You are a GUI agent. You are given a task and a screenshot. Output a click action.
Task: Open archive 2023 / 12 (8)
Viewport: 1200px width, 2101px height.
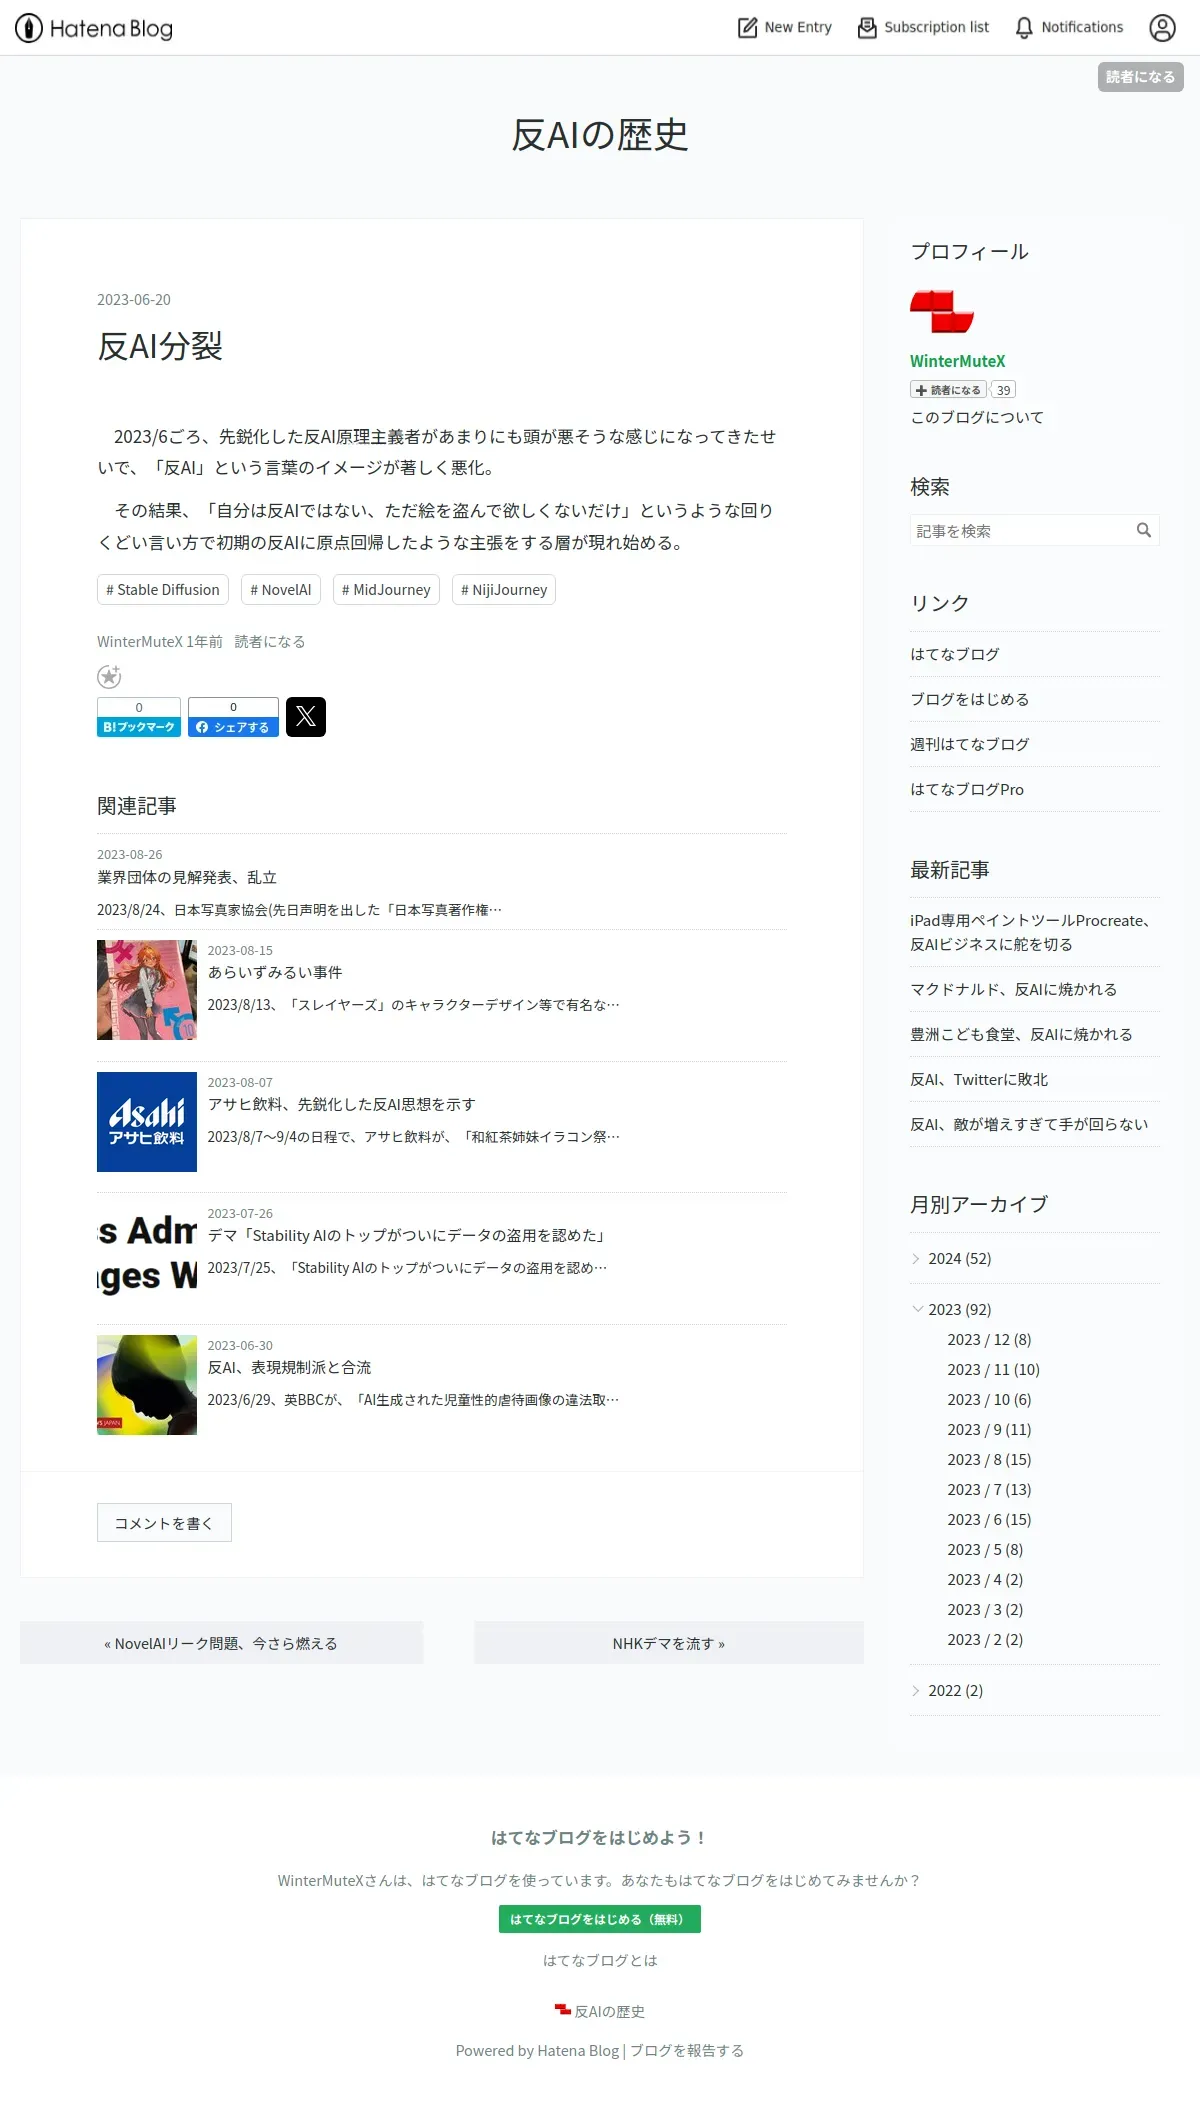tap(989, 1339)
